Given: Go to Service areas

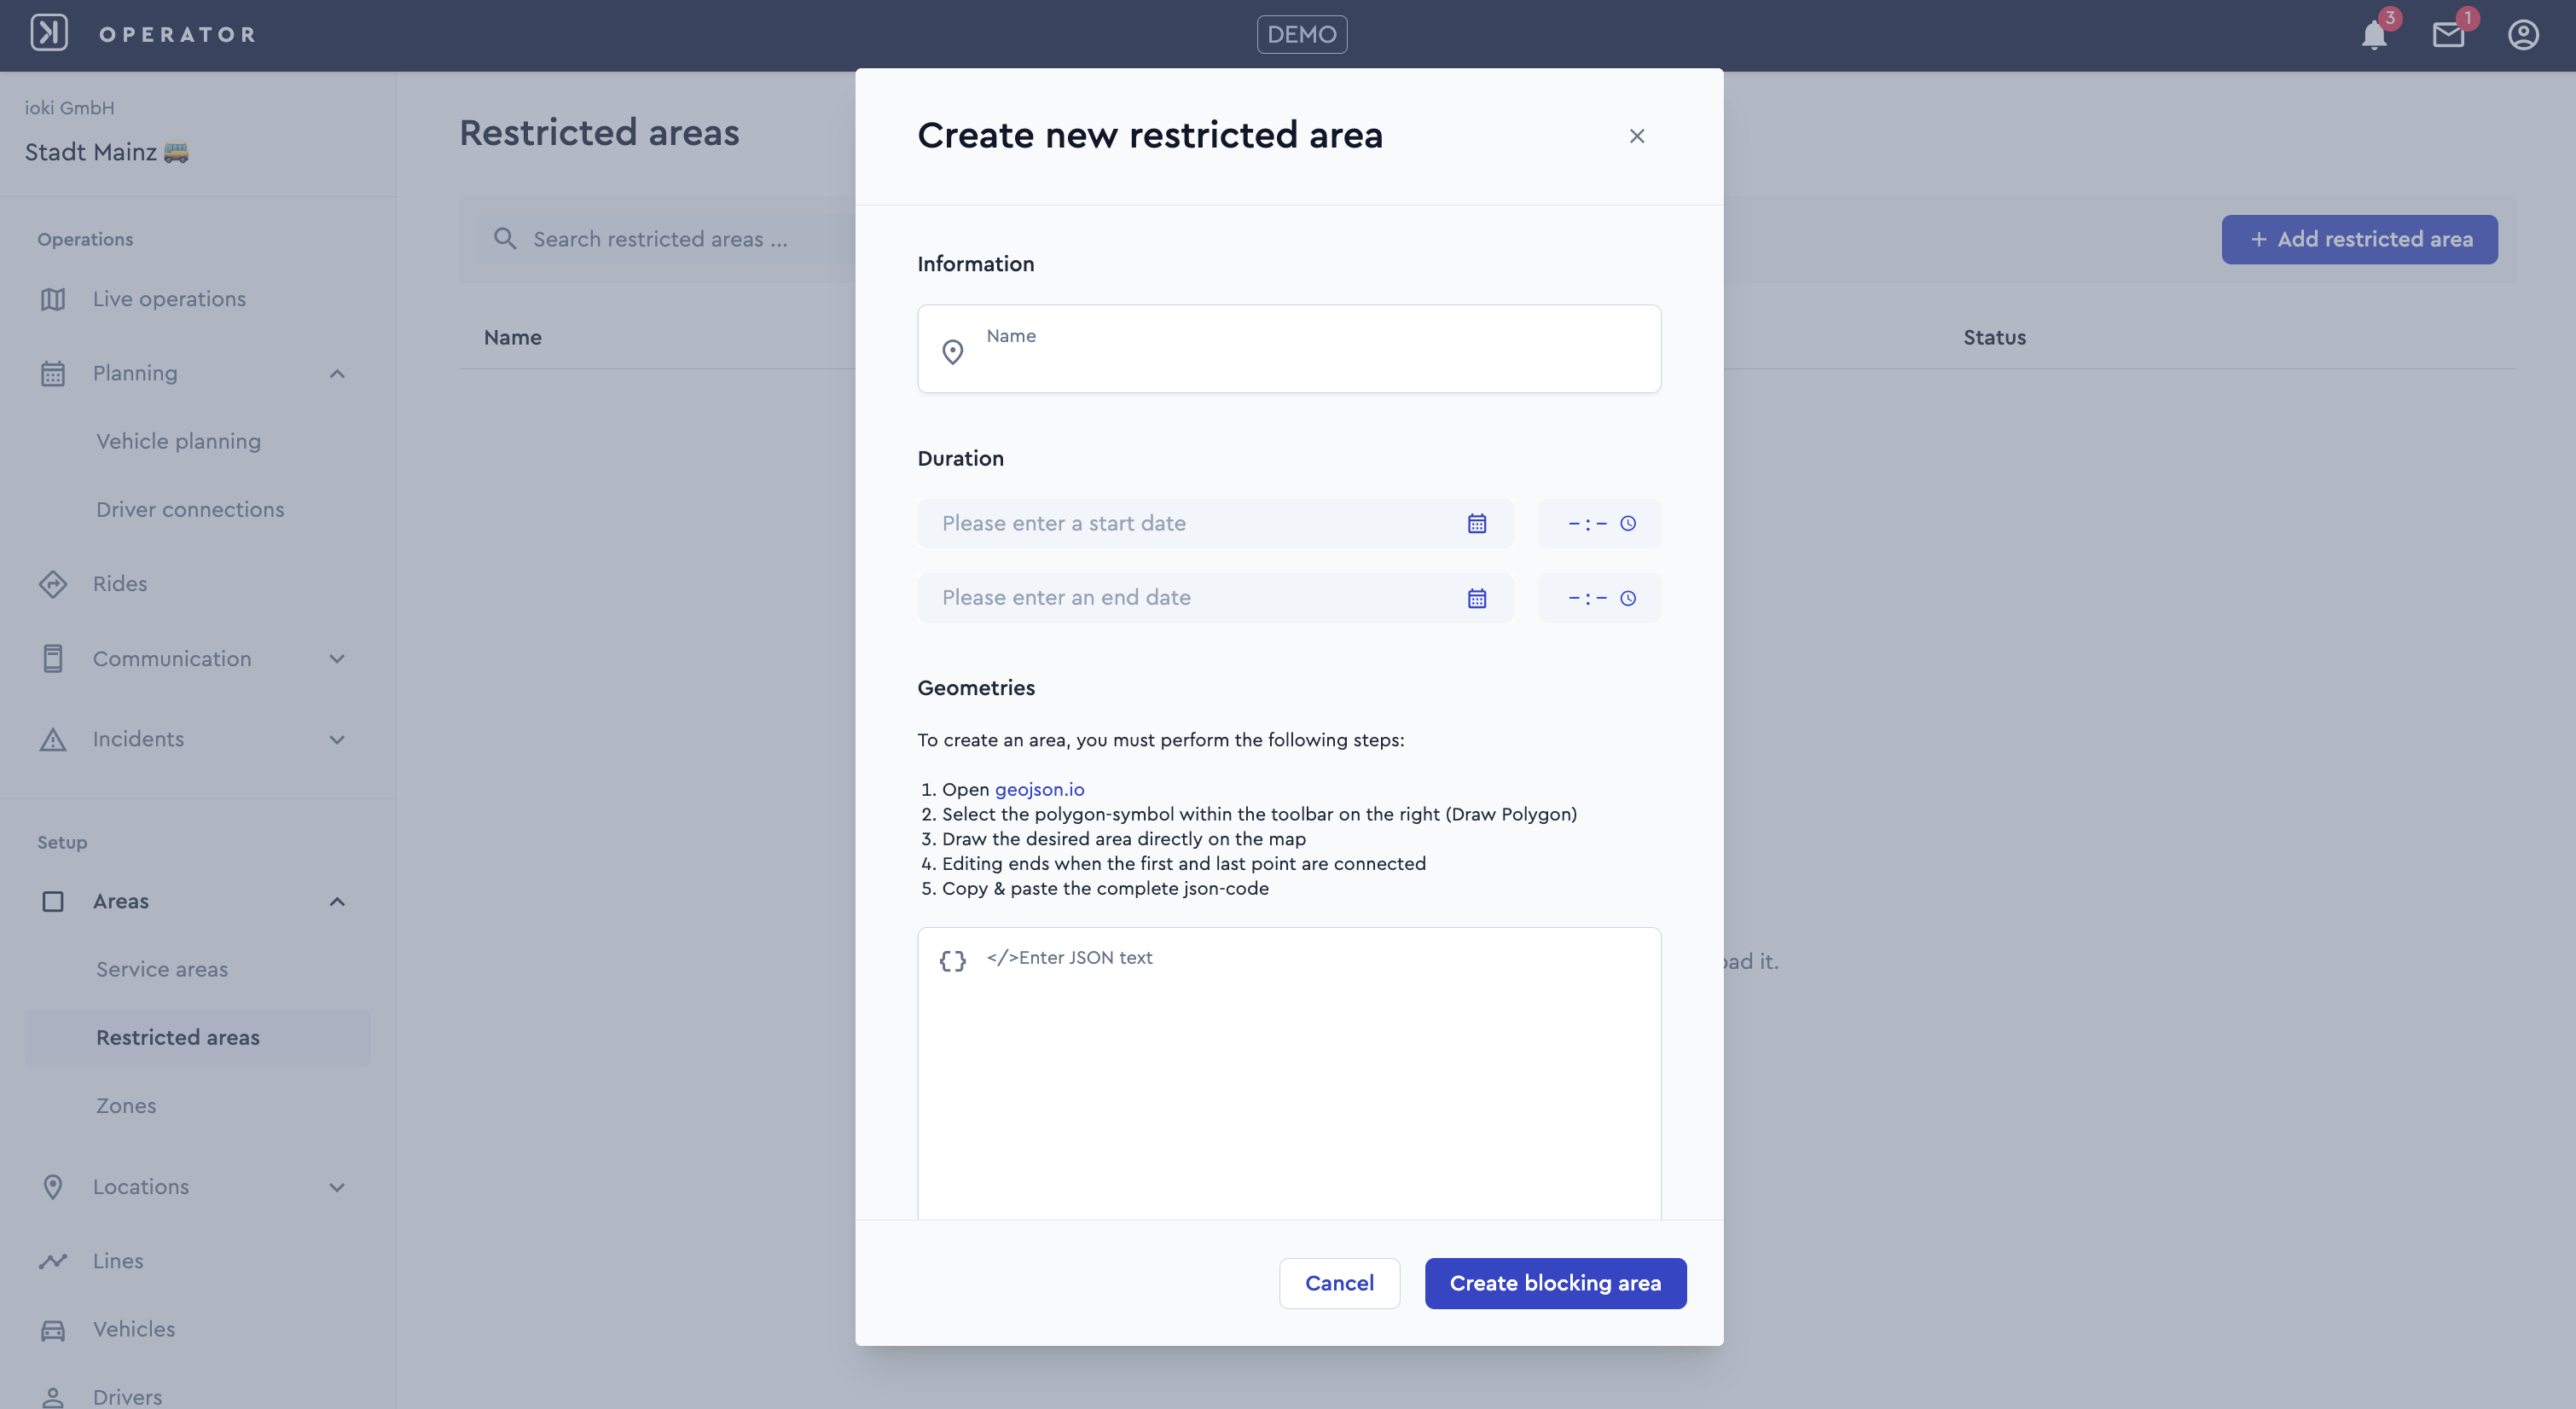Looking at the screenshot, I should pyautogui.click(x=162, y=970).
